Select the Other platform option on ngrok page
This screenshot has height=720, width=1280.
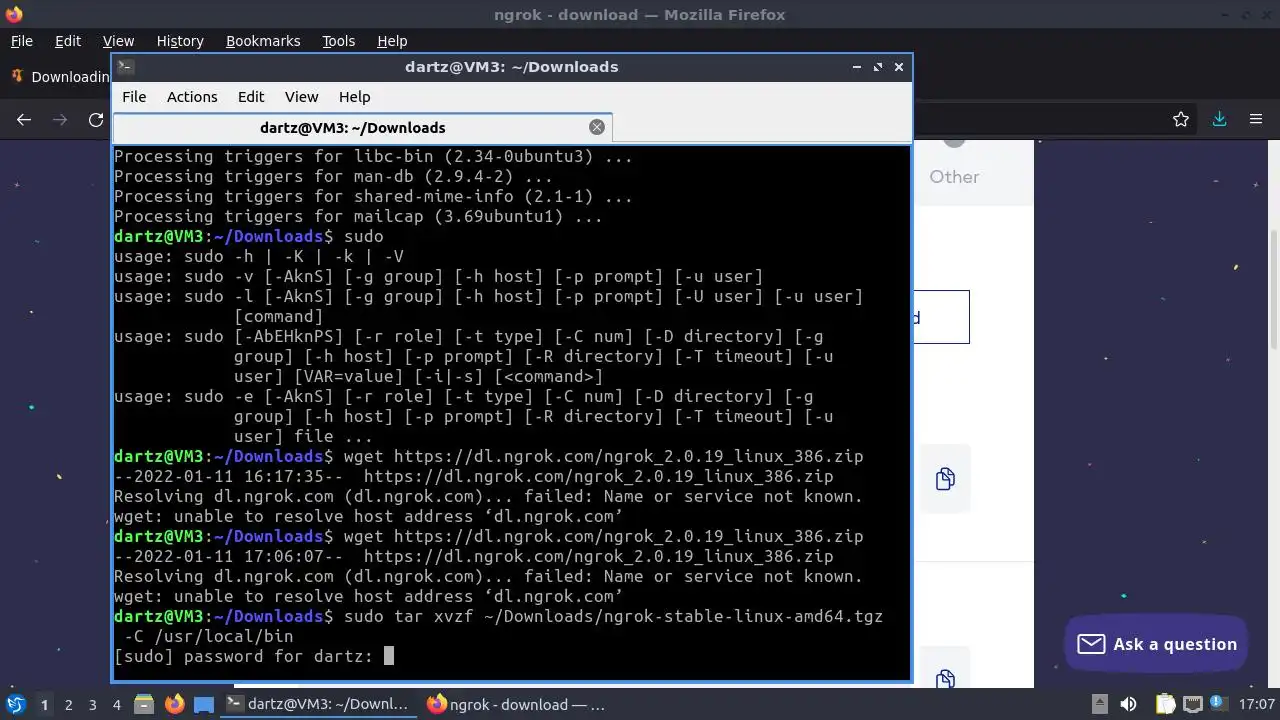click(954, 177)
